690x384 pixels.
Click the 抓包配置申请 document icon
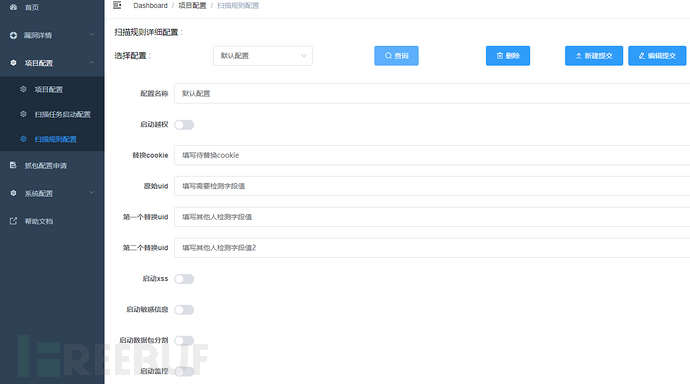click(13, 165)
